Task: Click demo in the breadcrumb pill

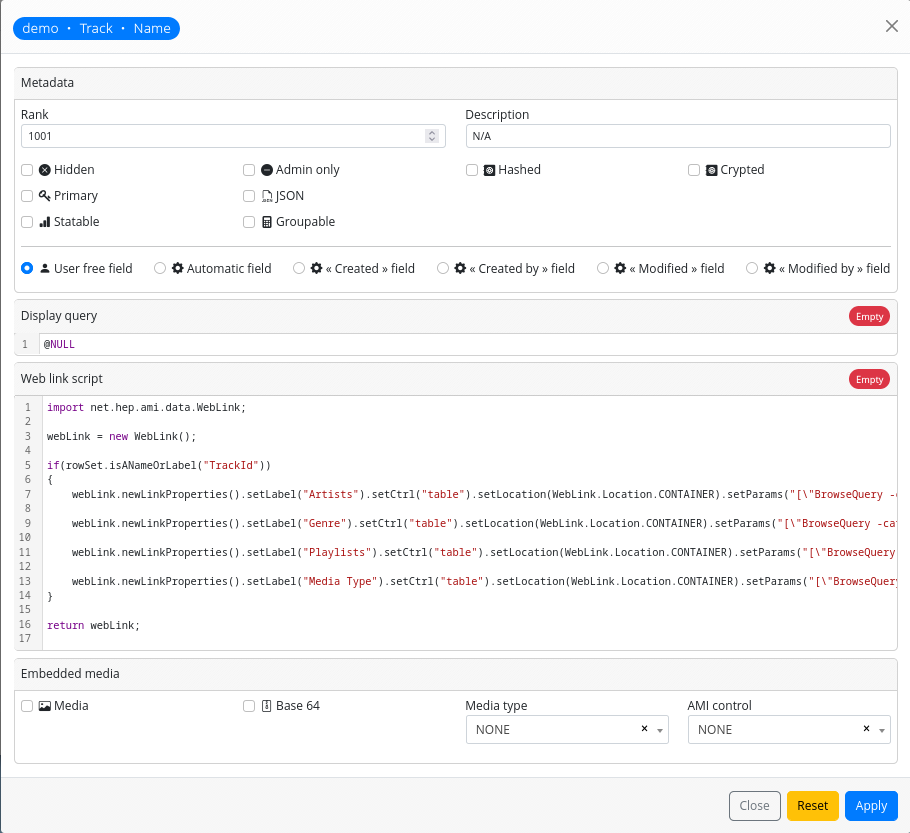Action: pyautogui.click(x=40, y=28)
